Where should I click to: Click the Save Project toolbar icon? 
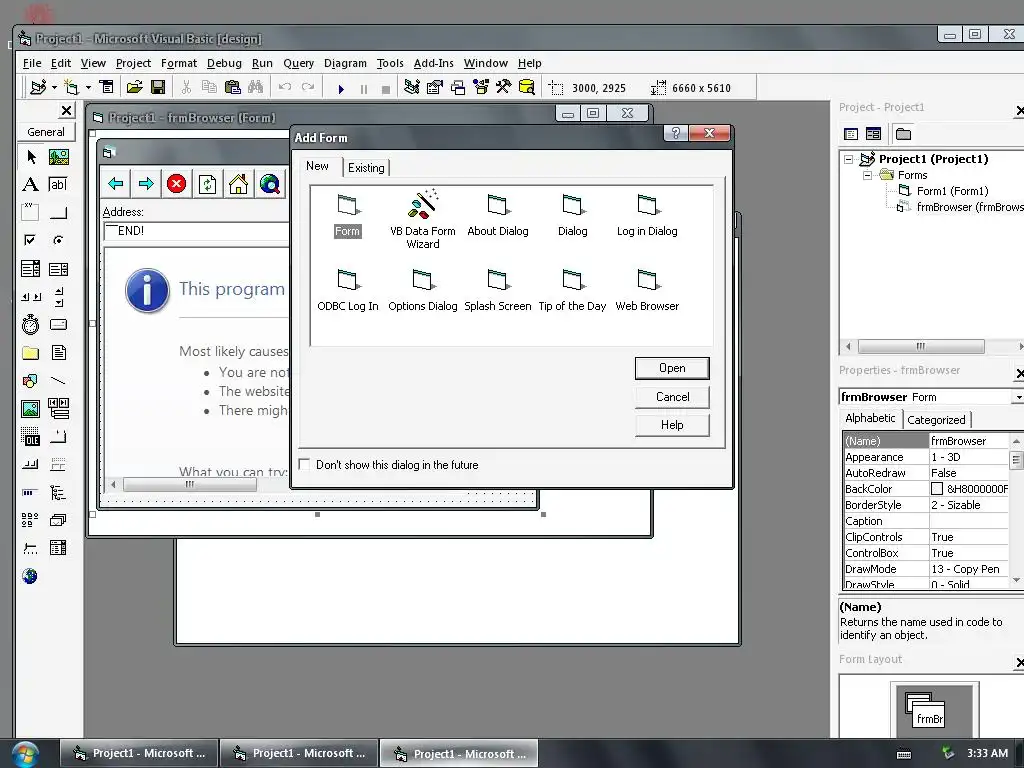(x=157, y=87)
